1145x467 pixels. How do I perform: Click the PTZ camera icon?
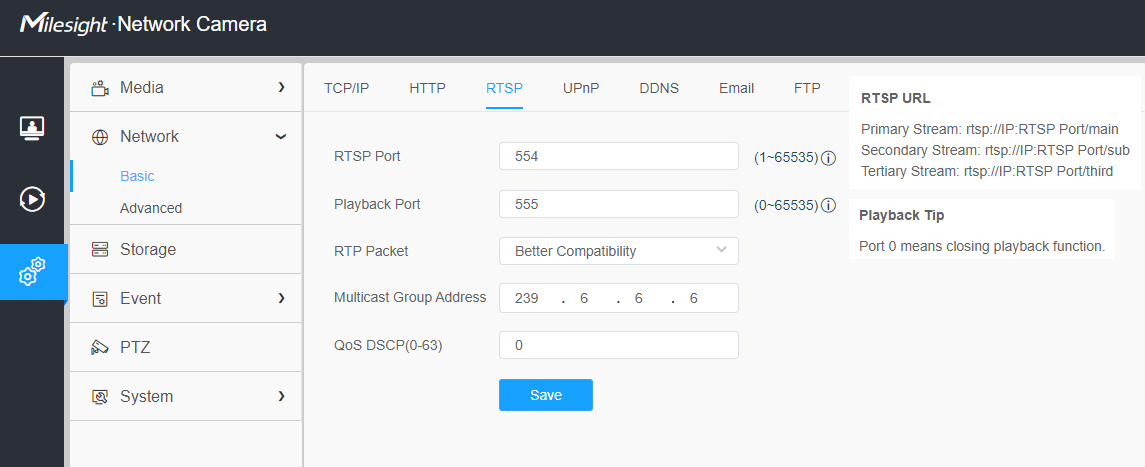coord(99,347)
